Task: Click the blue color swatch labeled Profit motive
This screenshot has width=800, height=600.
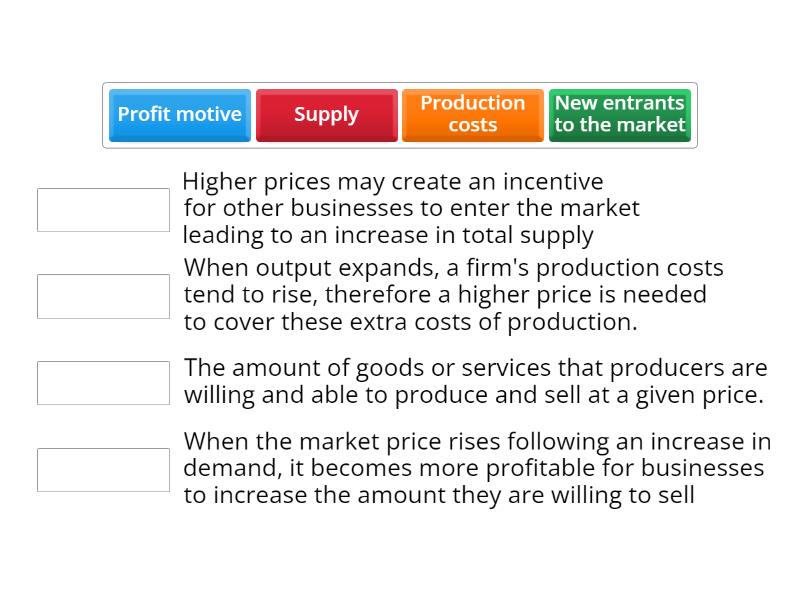Action: click(179, 114)
